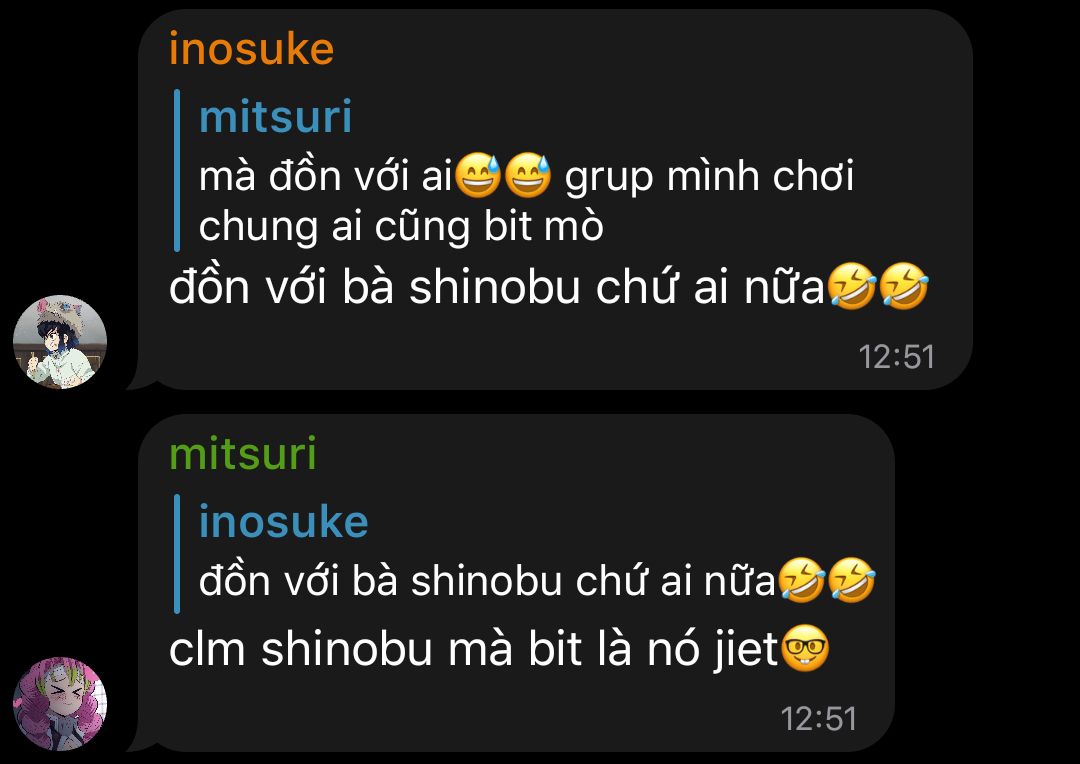
Task: Tap second sweat-smile emoji in quote
Action: (528, 176)
